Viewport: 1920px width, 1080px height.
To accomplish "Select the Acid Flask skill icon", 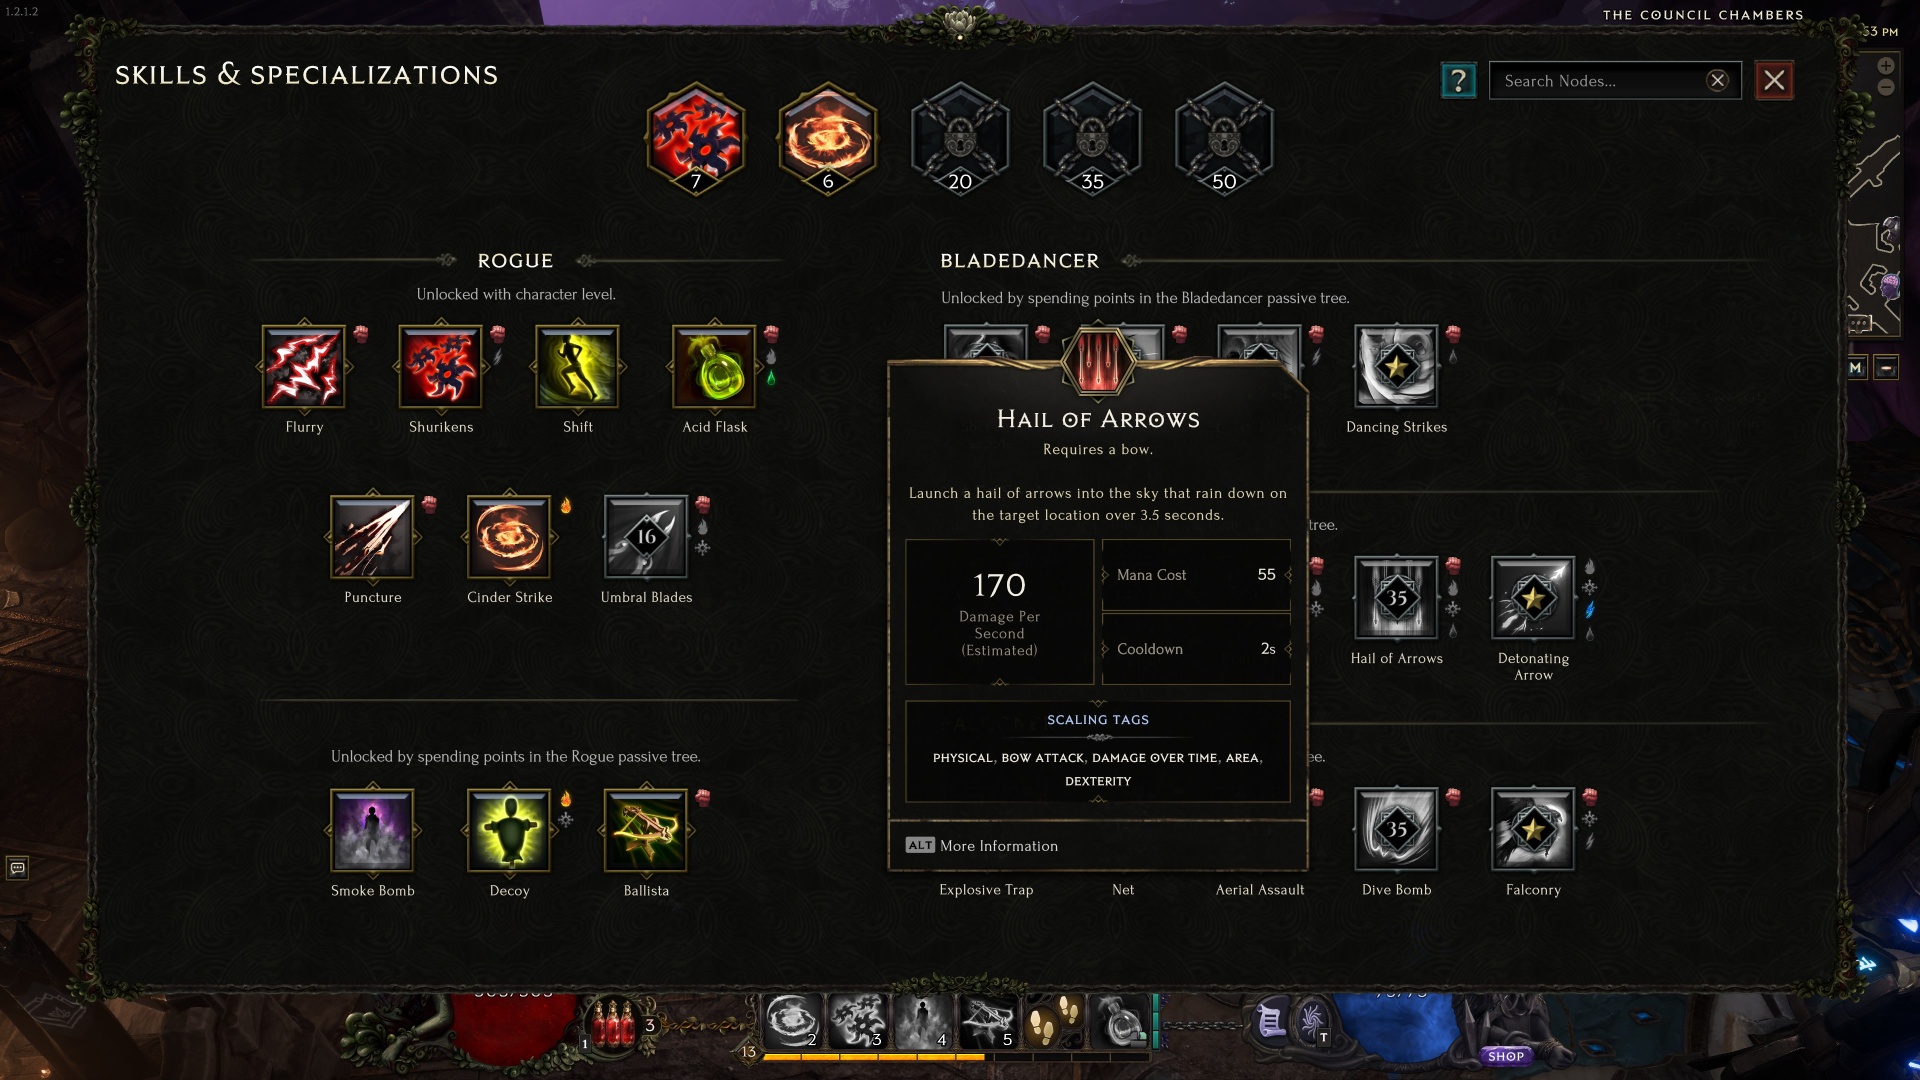I will coord(714,367).
